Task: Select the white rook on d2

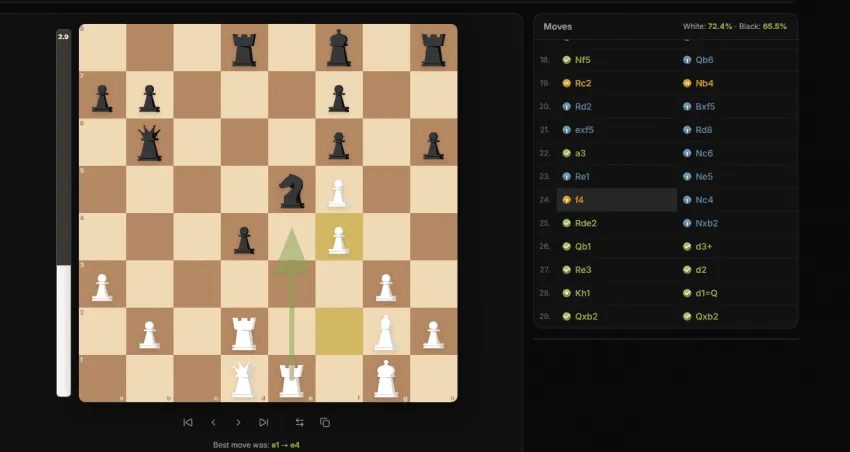Action: click(x=244, y=333)
